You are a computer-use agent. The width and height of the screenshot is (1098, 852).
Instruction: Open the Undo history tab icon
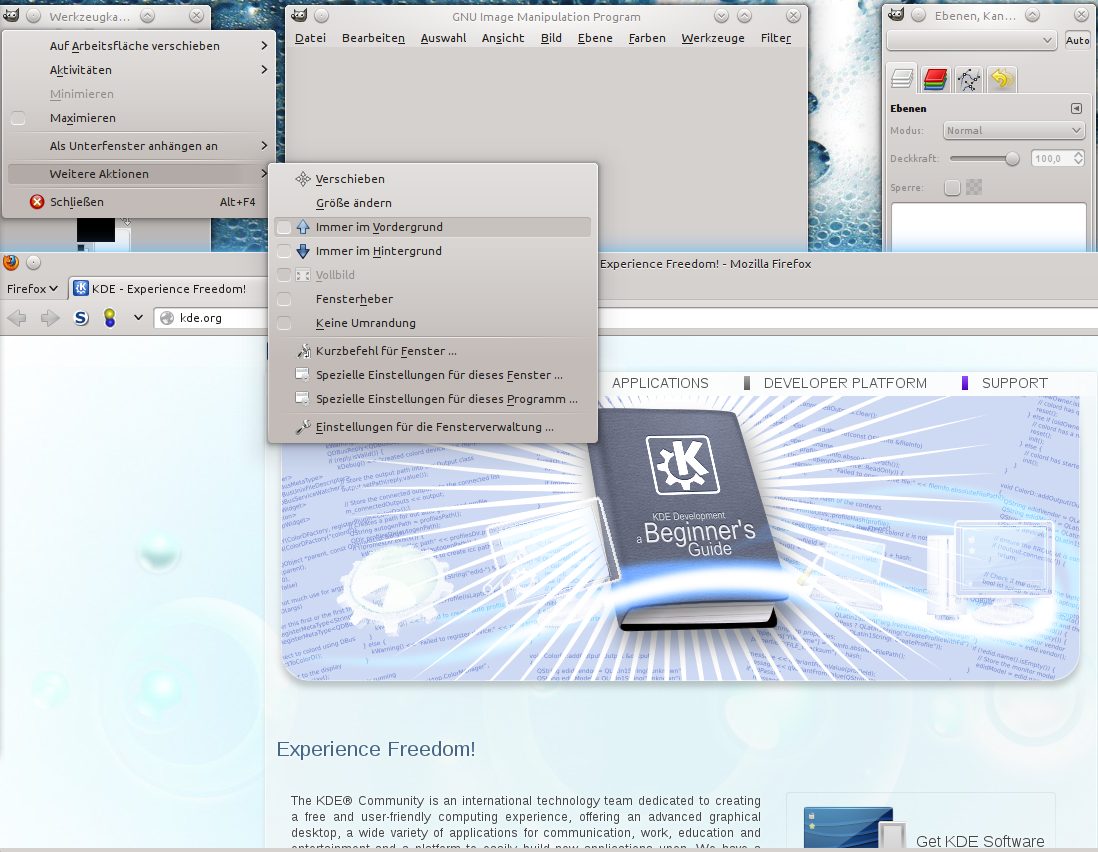click(1001, 79)
